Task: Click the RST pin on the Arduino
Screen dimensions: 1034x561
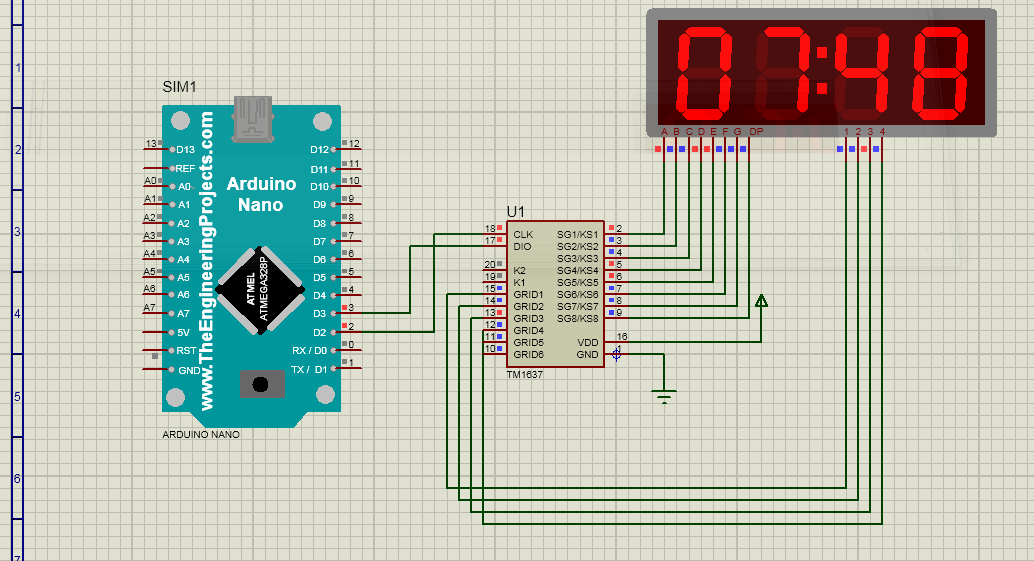Action: click(x=186, y=351)
